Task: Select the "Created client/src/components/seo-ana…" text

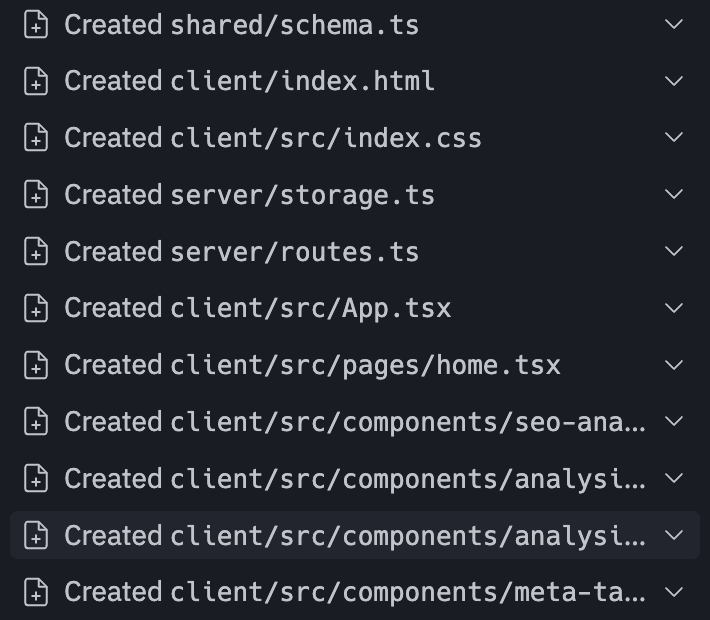Action: point(355,422)
